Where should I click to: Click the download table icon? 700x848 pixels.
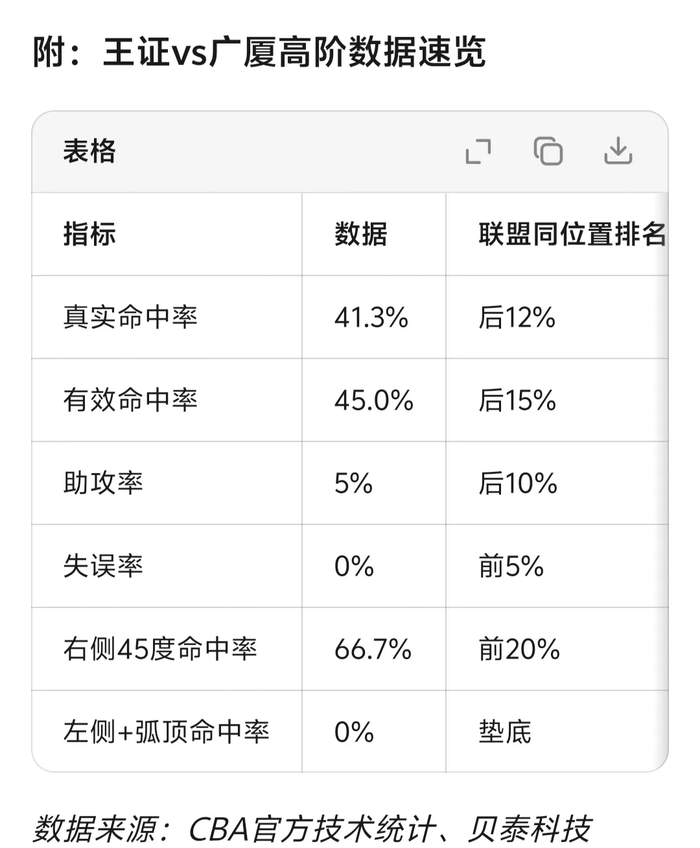click(619, 151)
